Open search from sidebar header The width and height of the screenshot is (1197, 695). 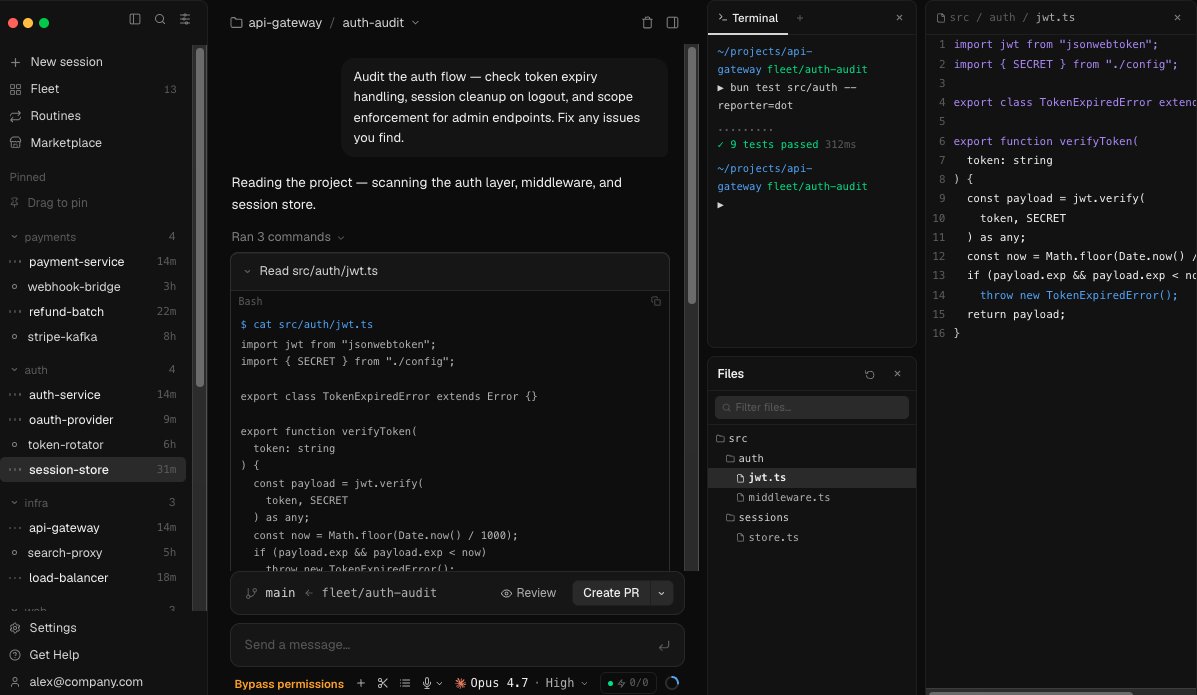pos(160,19)
